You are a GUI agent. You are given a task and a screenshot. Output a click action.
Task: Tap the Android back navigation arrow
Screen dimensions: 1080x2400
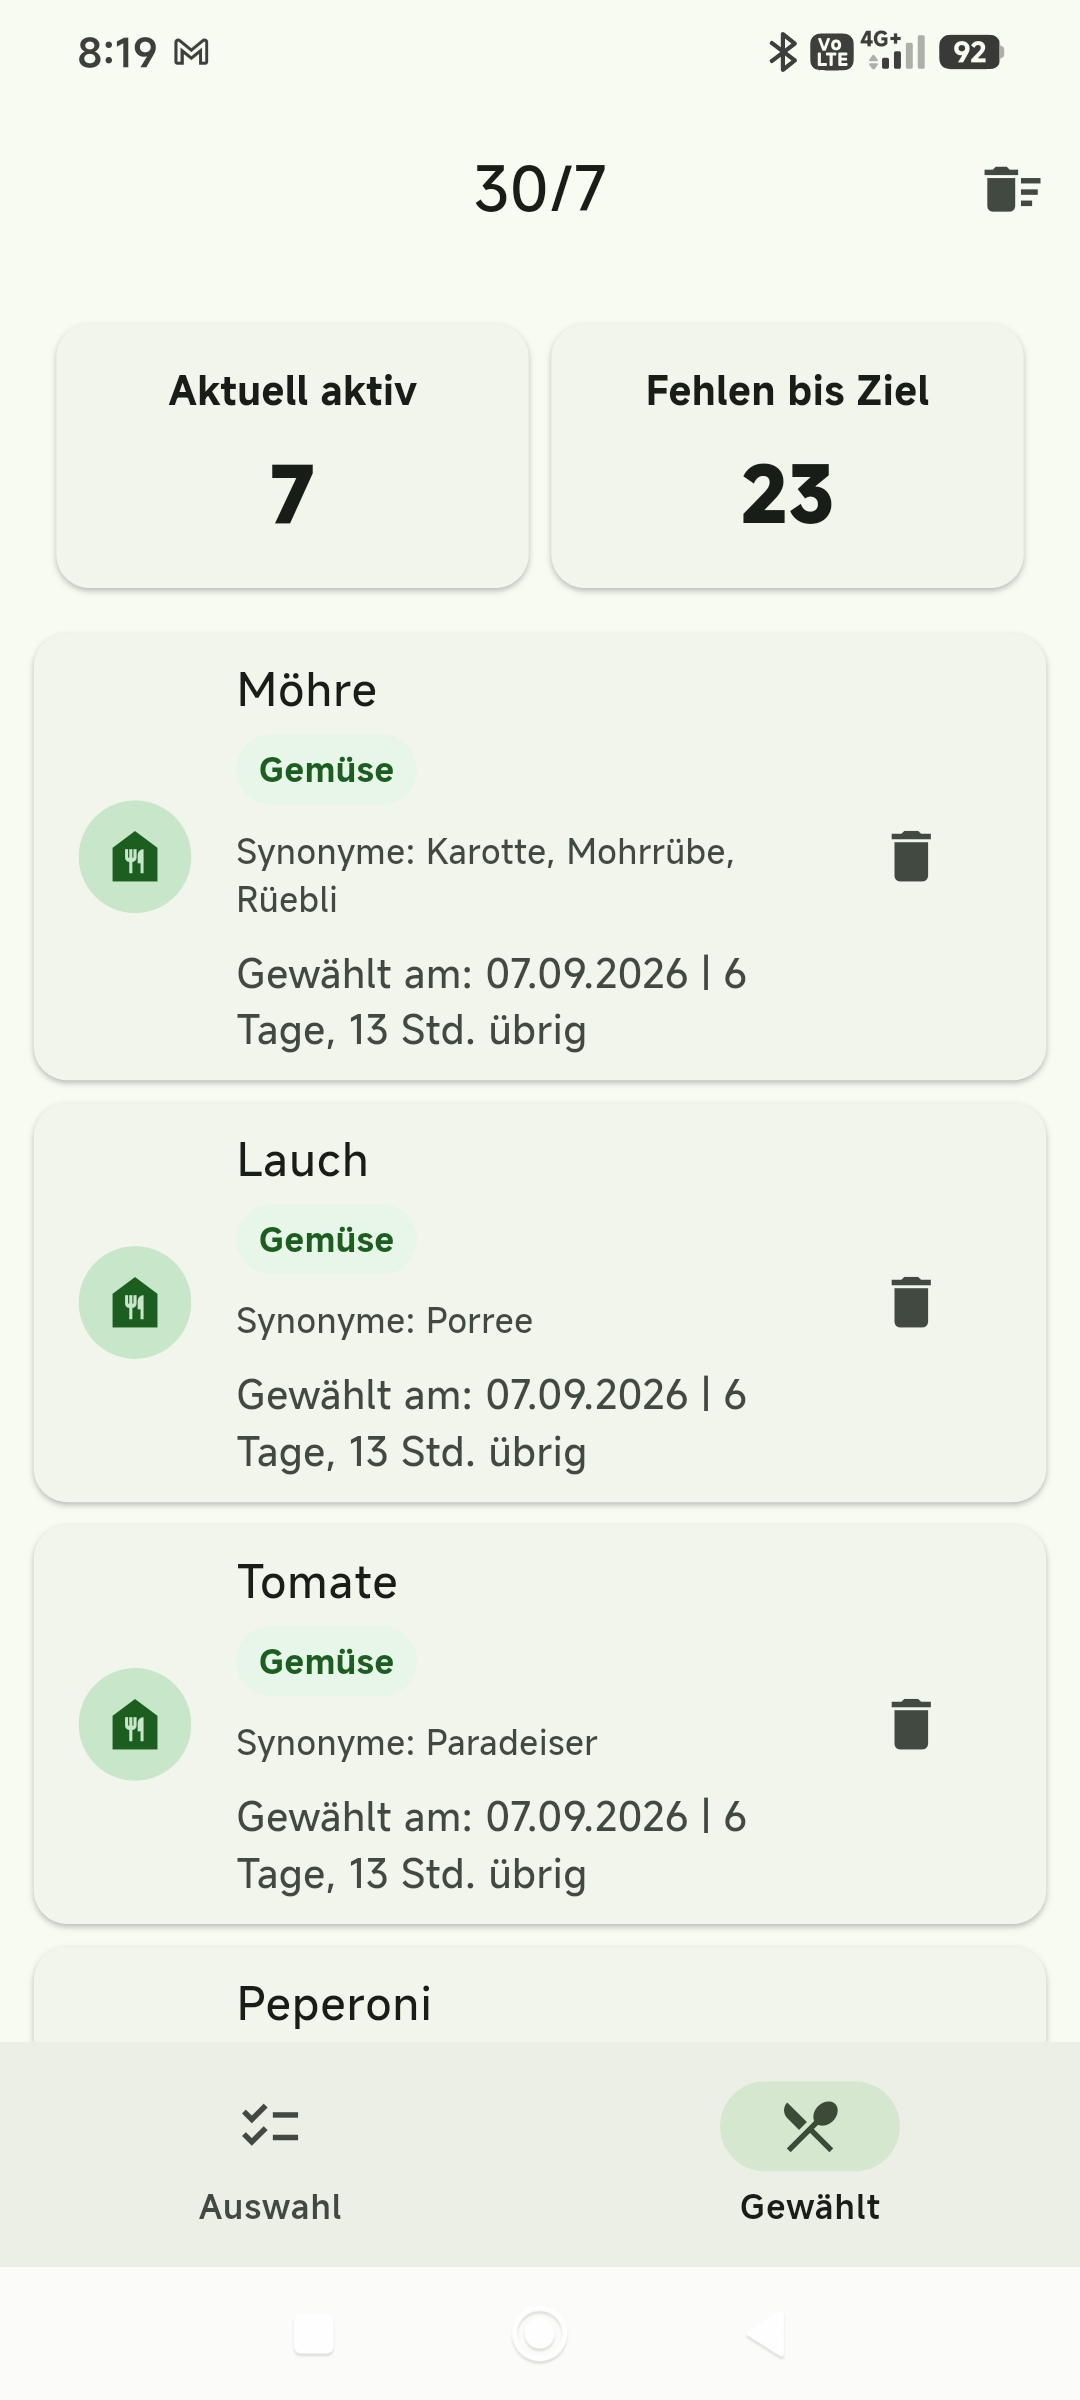pyautogui.click(x=766, y=2335)
